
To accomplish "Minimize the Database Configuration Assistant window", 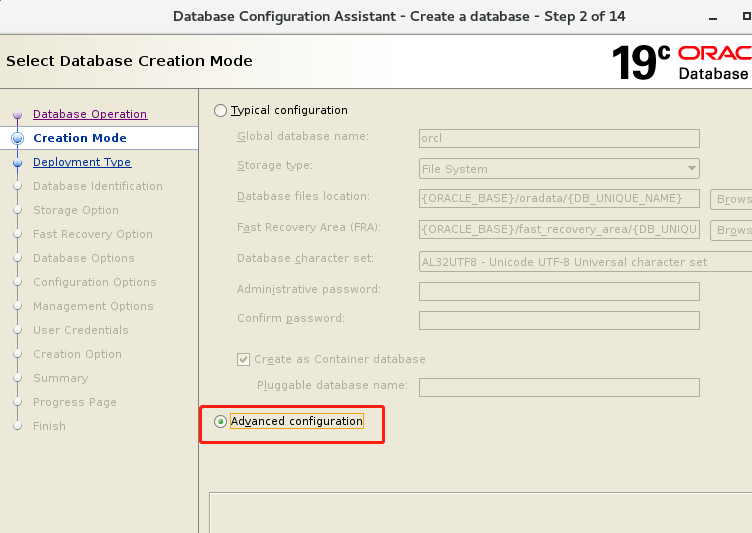I will (x=713, y=17).
